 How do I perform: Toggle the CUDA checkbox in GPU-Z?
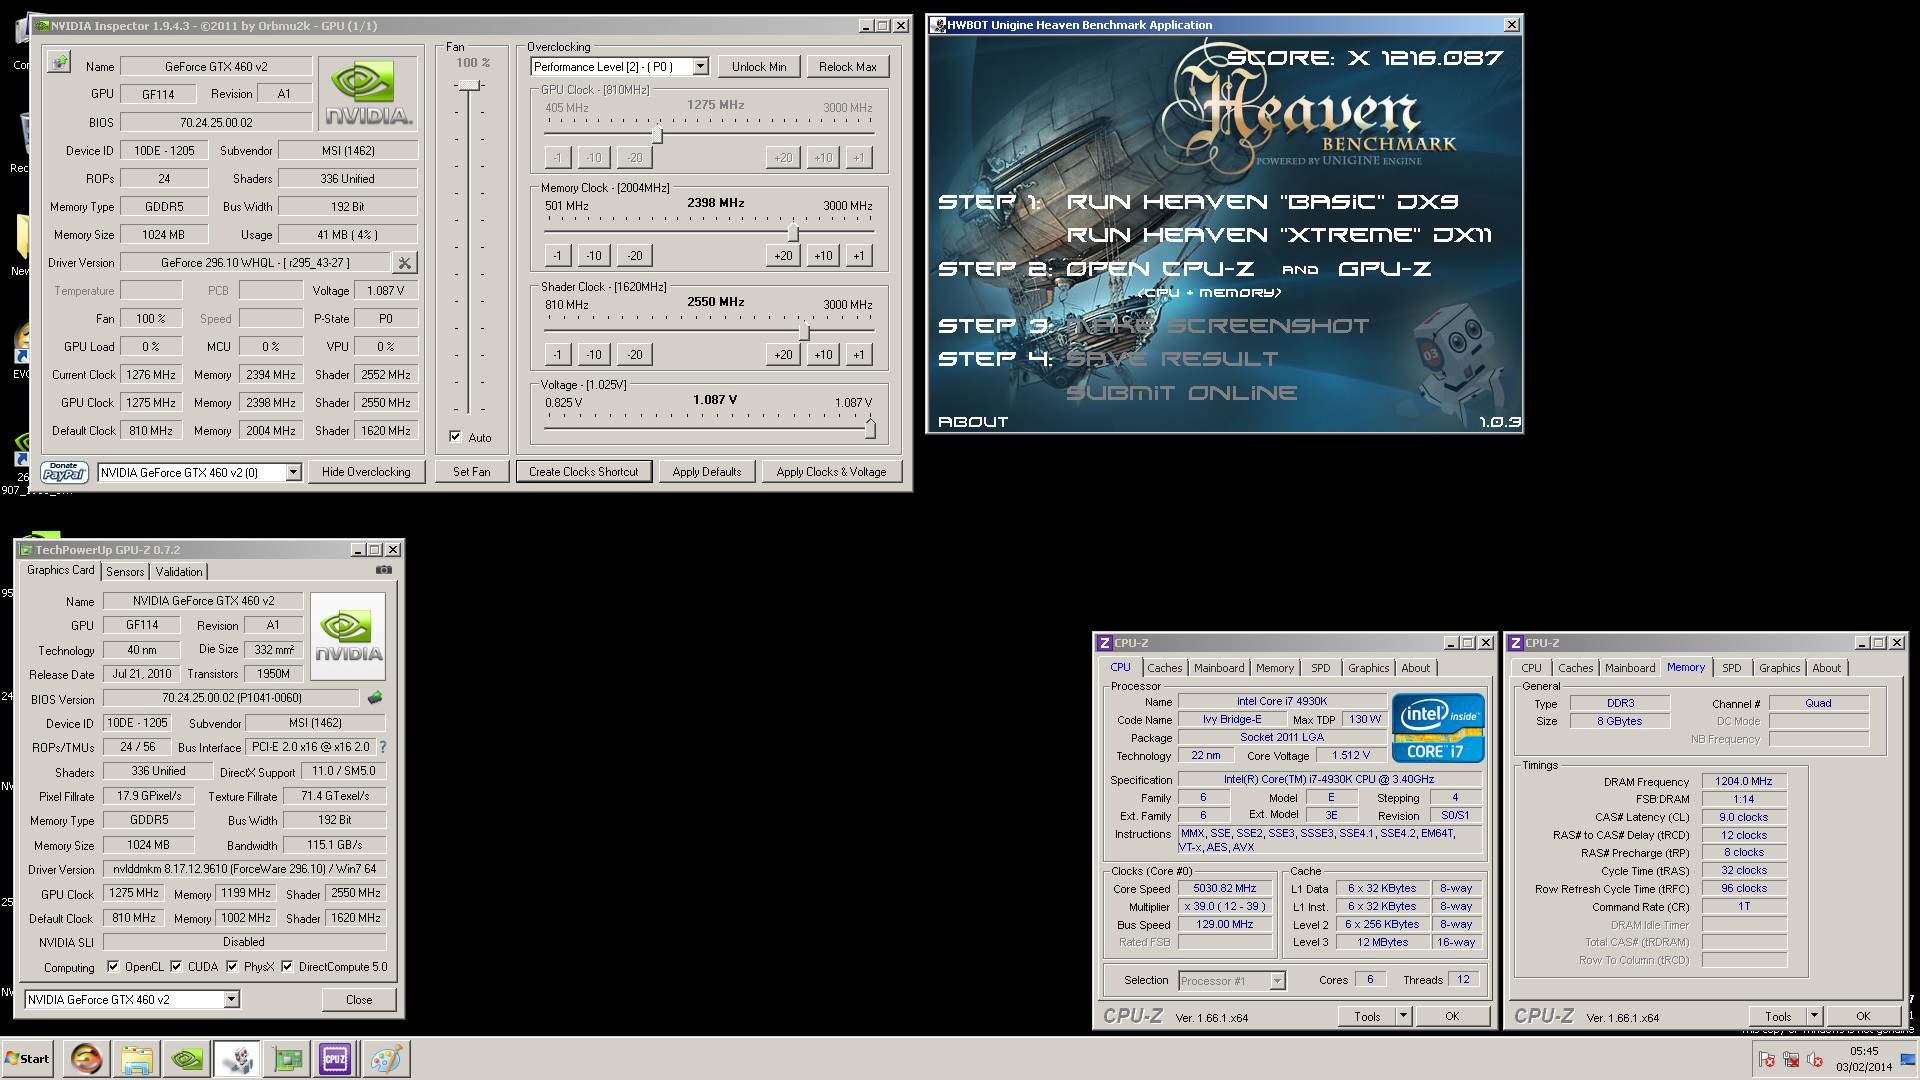[x=176, y=967]
